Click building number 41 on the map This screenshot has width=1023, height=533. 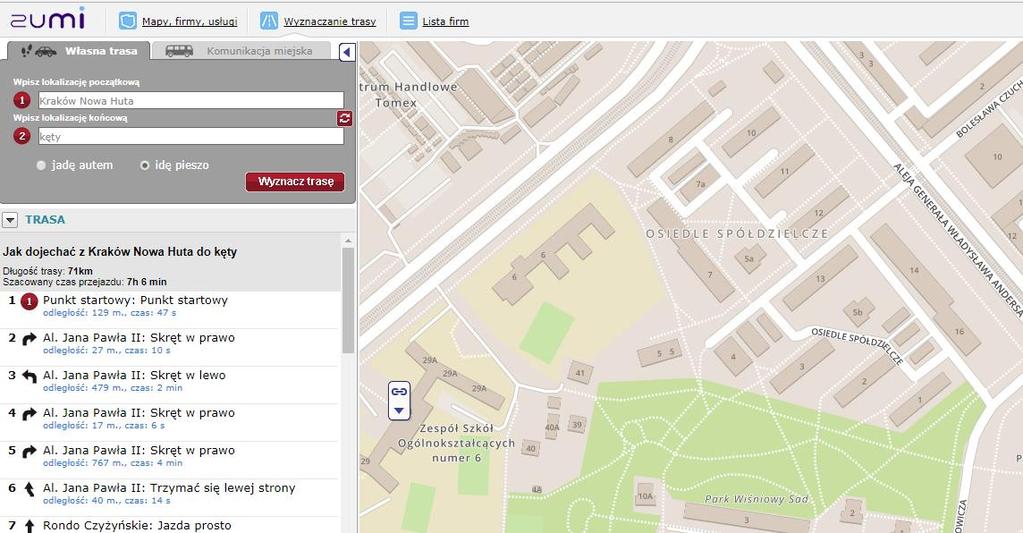point(580,373)
